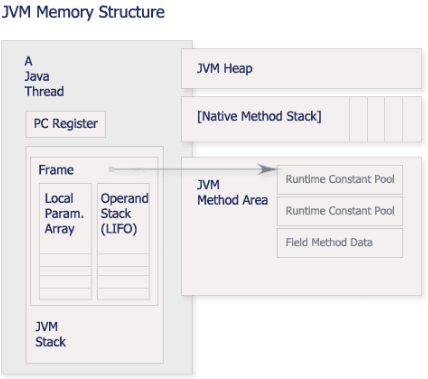This screenshot has width=428, height=379.
Task: Click the JVM Stack label
Action: (x=50, y=334)
